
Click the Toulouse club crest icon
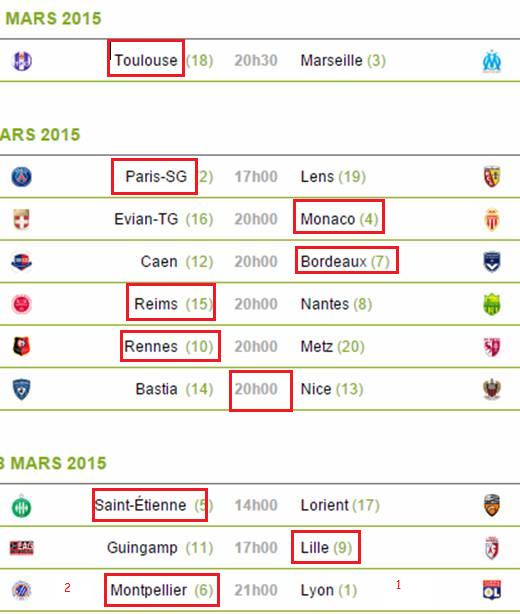pos(22,61)
